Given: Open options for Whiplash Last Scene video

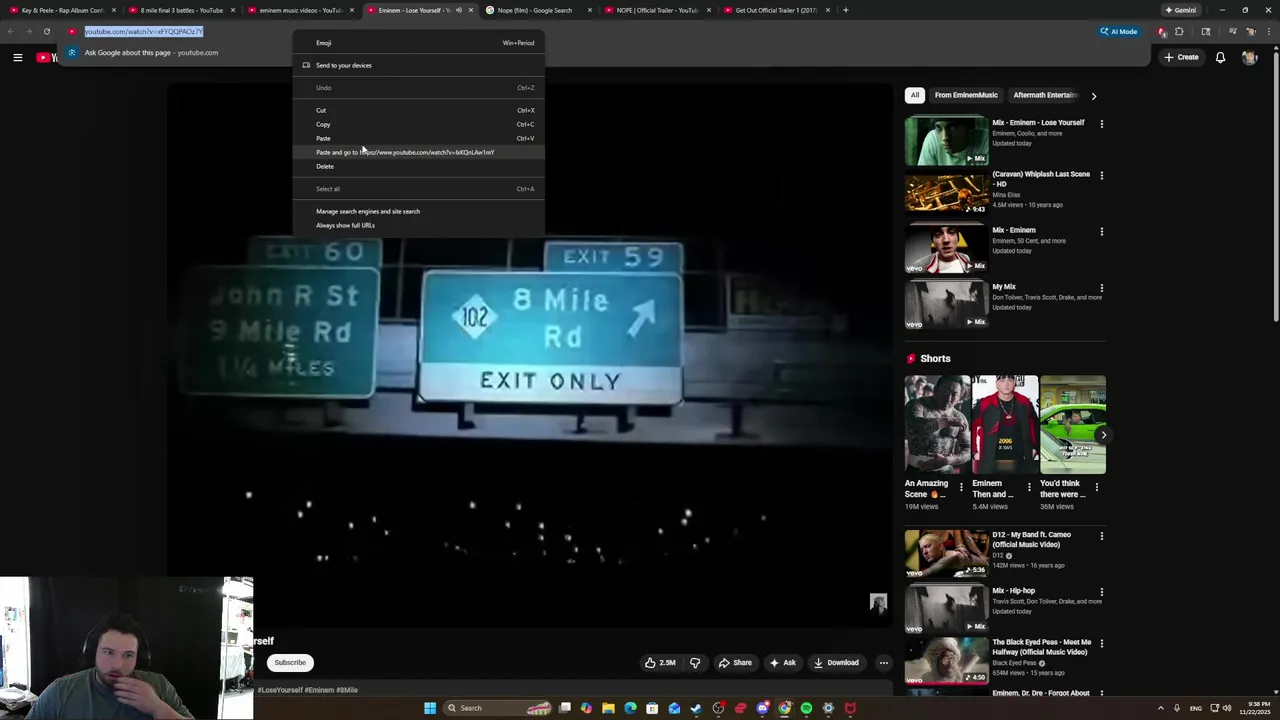Looking at the screenshot, I should tap(1102, 175).
